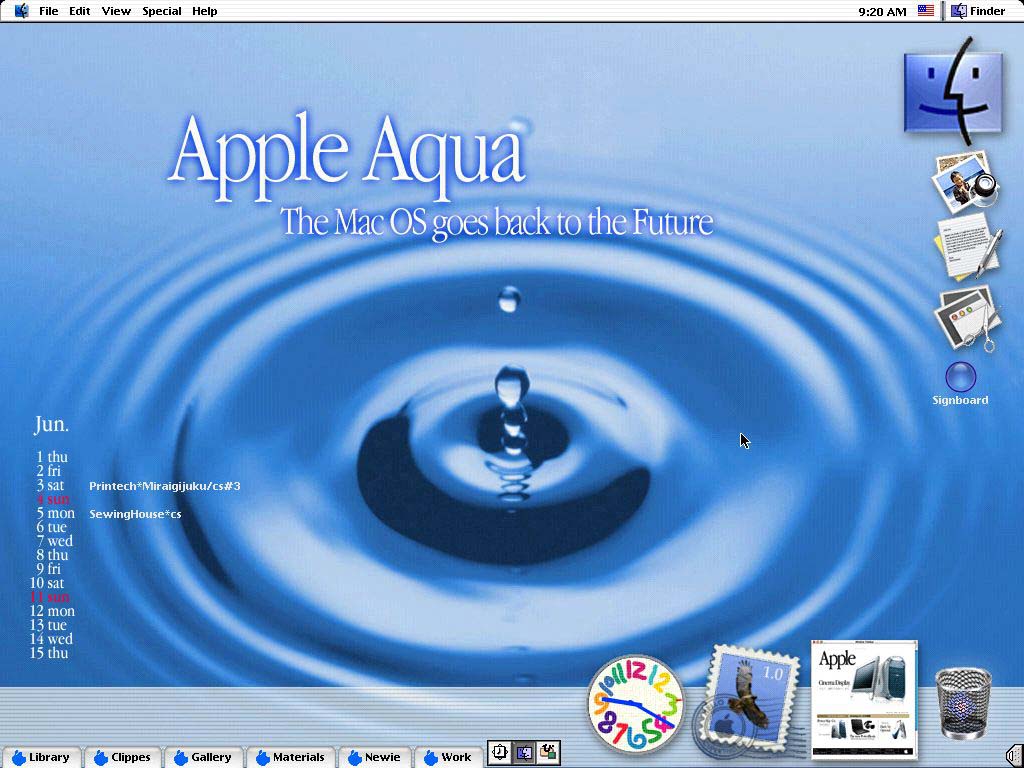Click the Printech*Miraigijuku/cs#3 calendar entry
This screenshot has height=768, width=1024.
(x=165, y=486)
